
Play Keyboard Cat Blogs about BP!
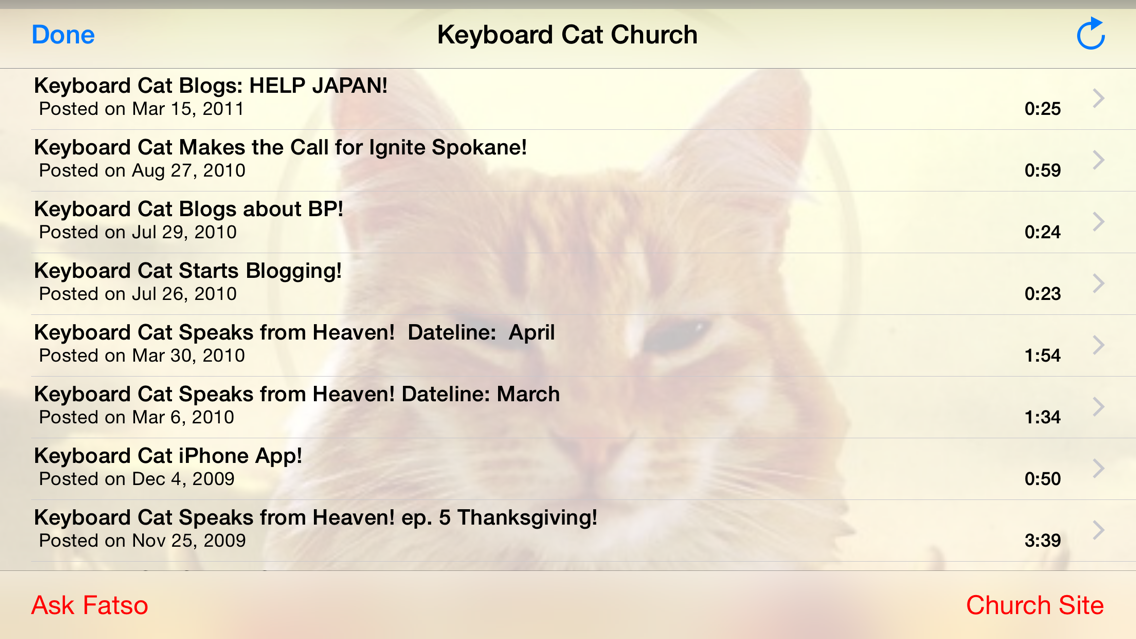point(568,222)
